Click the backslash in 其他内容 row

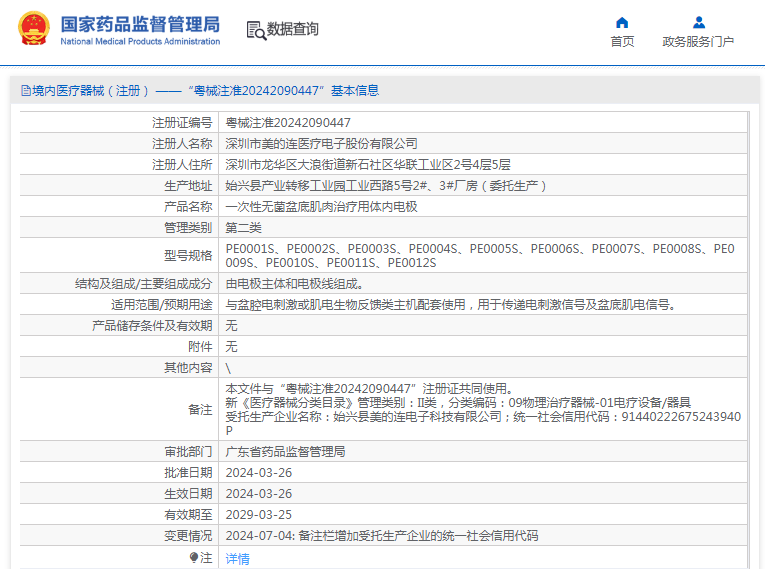tap(228, 368)
